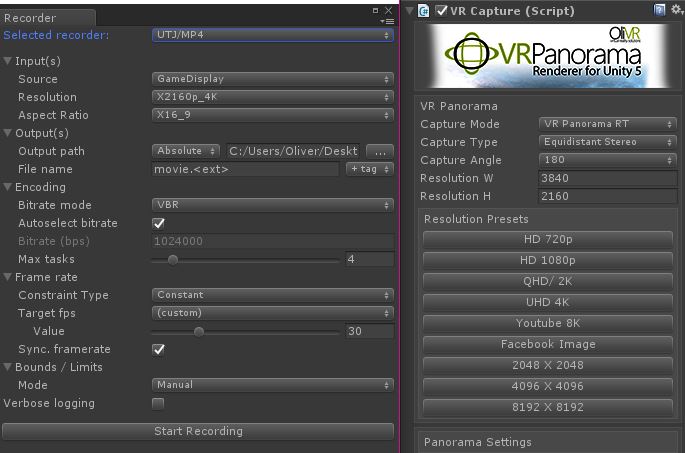Open the VR Capture component settings gear
Viewport: 685px width, 453px height.
click(x=676, y=11)
